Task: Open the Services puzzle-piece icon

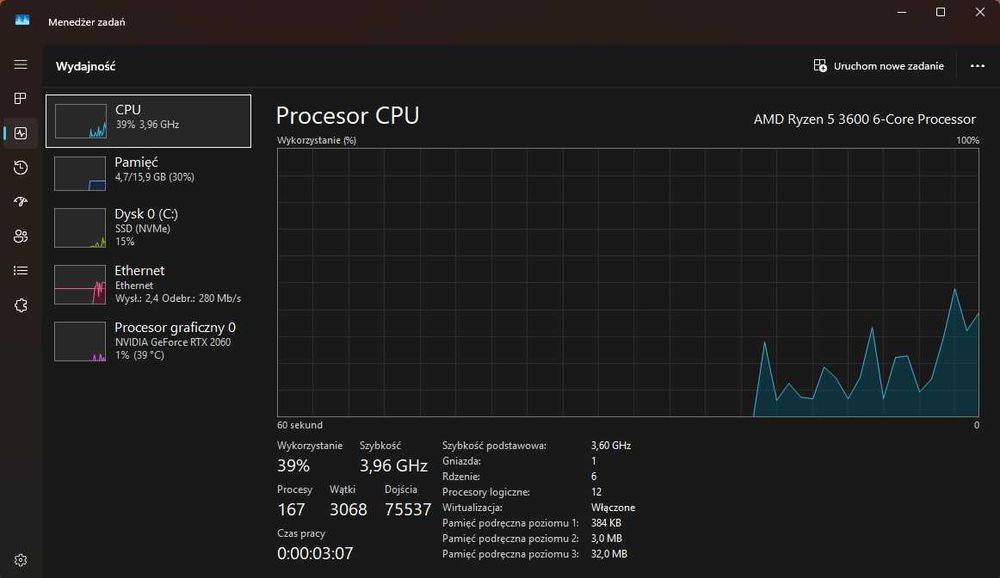Action: (x=20, y=305)
